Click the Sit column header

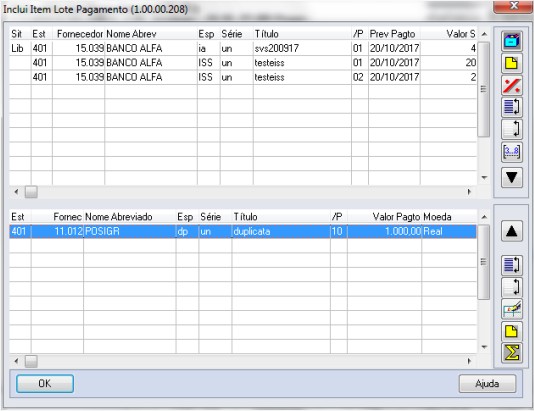20,34
